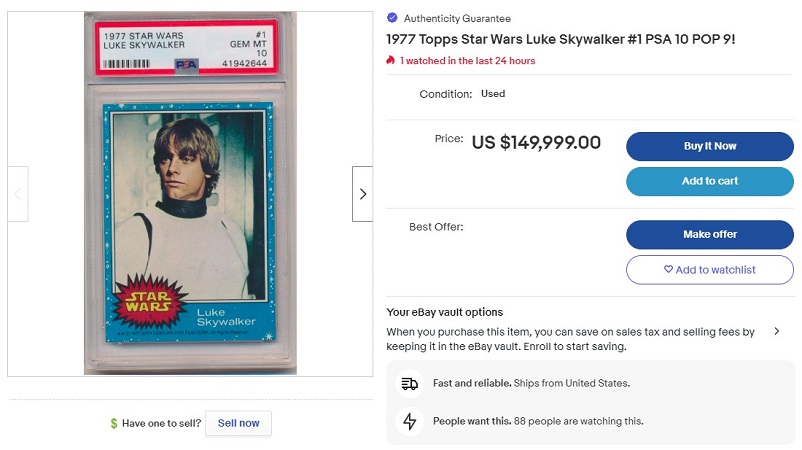The height and width of the screenshot is (450, 802).
Task: Click the '88 people are watching this' text
Action: point(578,421)
